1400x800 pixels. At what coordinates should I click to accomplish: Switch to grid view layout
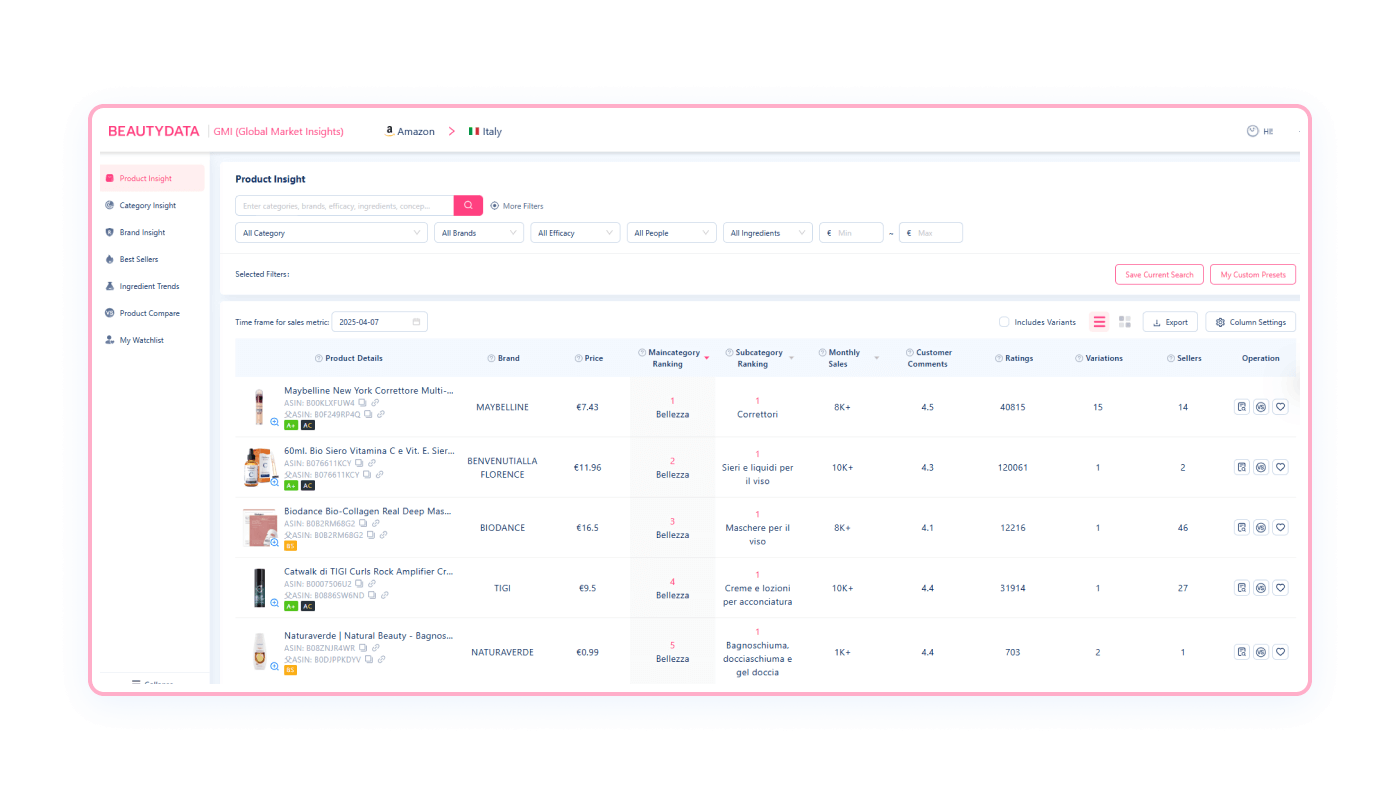[1125, 322]
